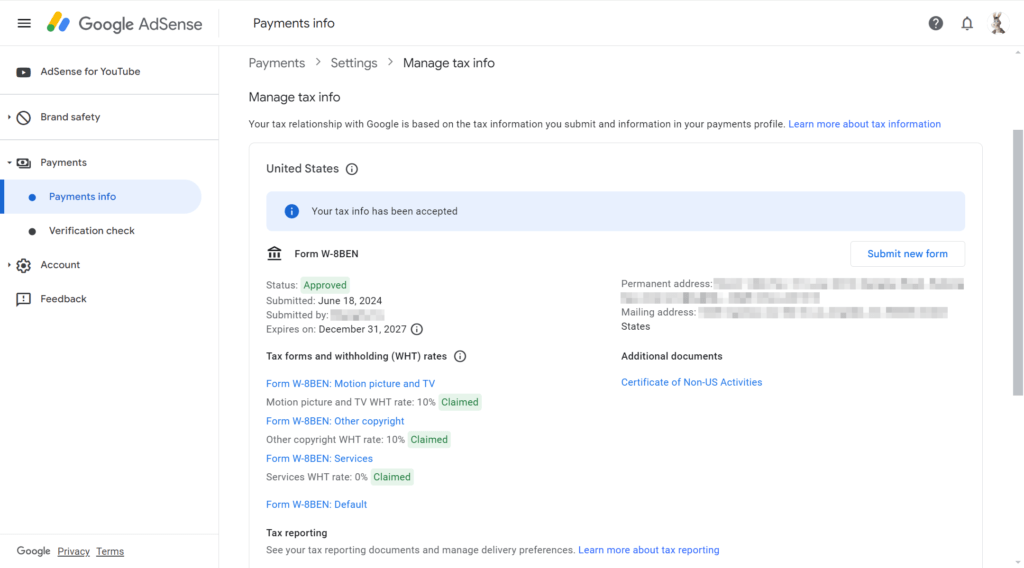Viewport: 1024px width, 568px height.
Task: Click the Payments info page title
Action: 294,24
